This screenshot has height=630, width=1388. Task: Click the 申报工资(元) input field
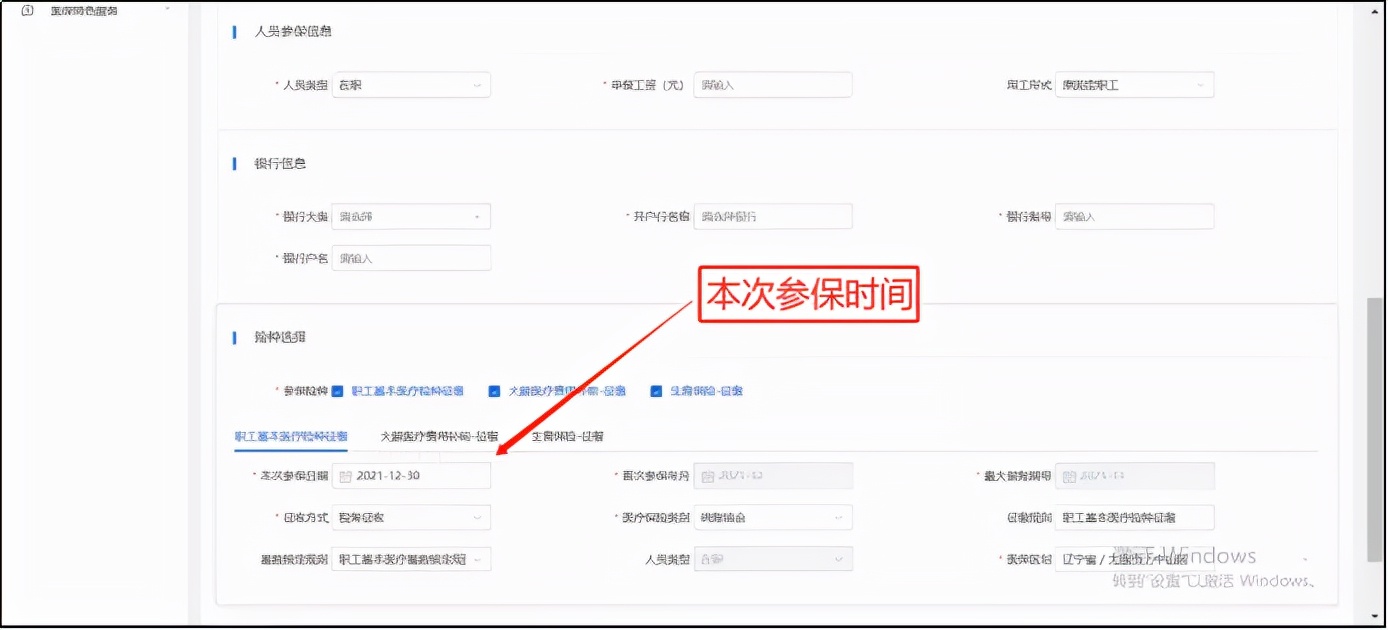772,84
